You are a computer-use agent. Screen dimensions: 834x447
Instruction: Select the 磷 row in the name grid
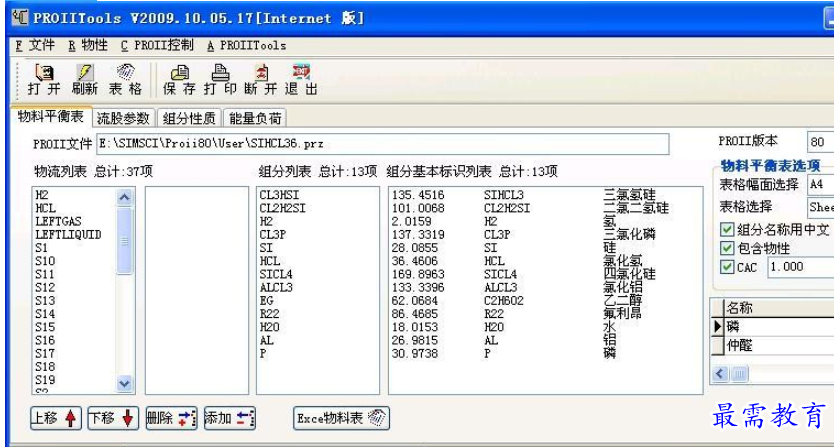[779, 326]
